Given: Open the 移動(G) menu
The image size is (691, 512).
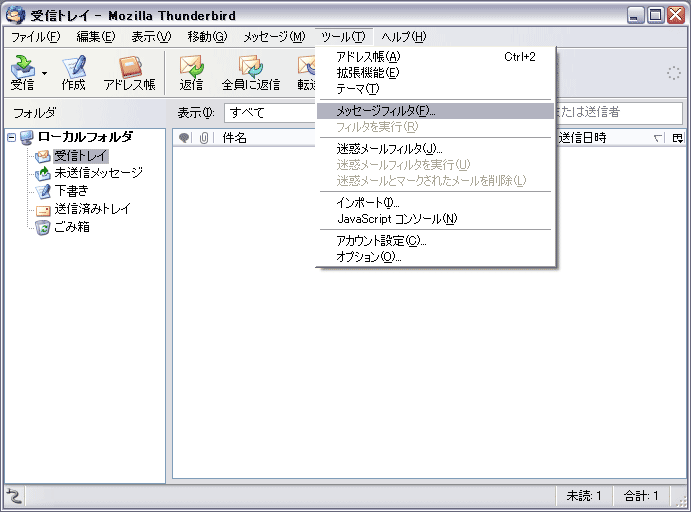Looking at the screenshot, I should point(207,37).
